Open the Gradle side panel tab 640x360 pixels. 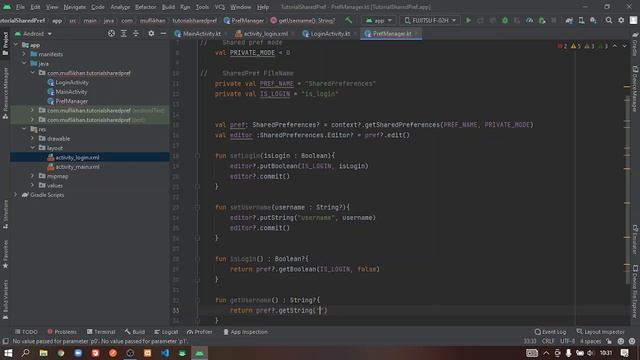point(635,44)
